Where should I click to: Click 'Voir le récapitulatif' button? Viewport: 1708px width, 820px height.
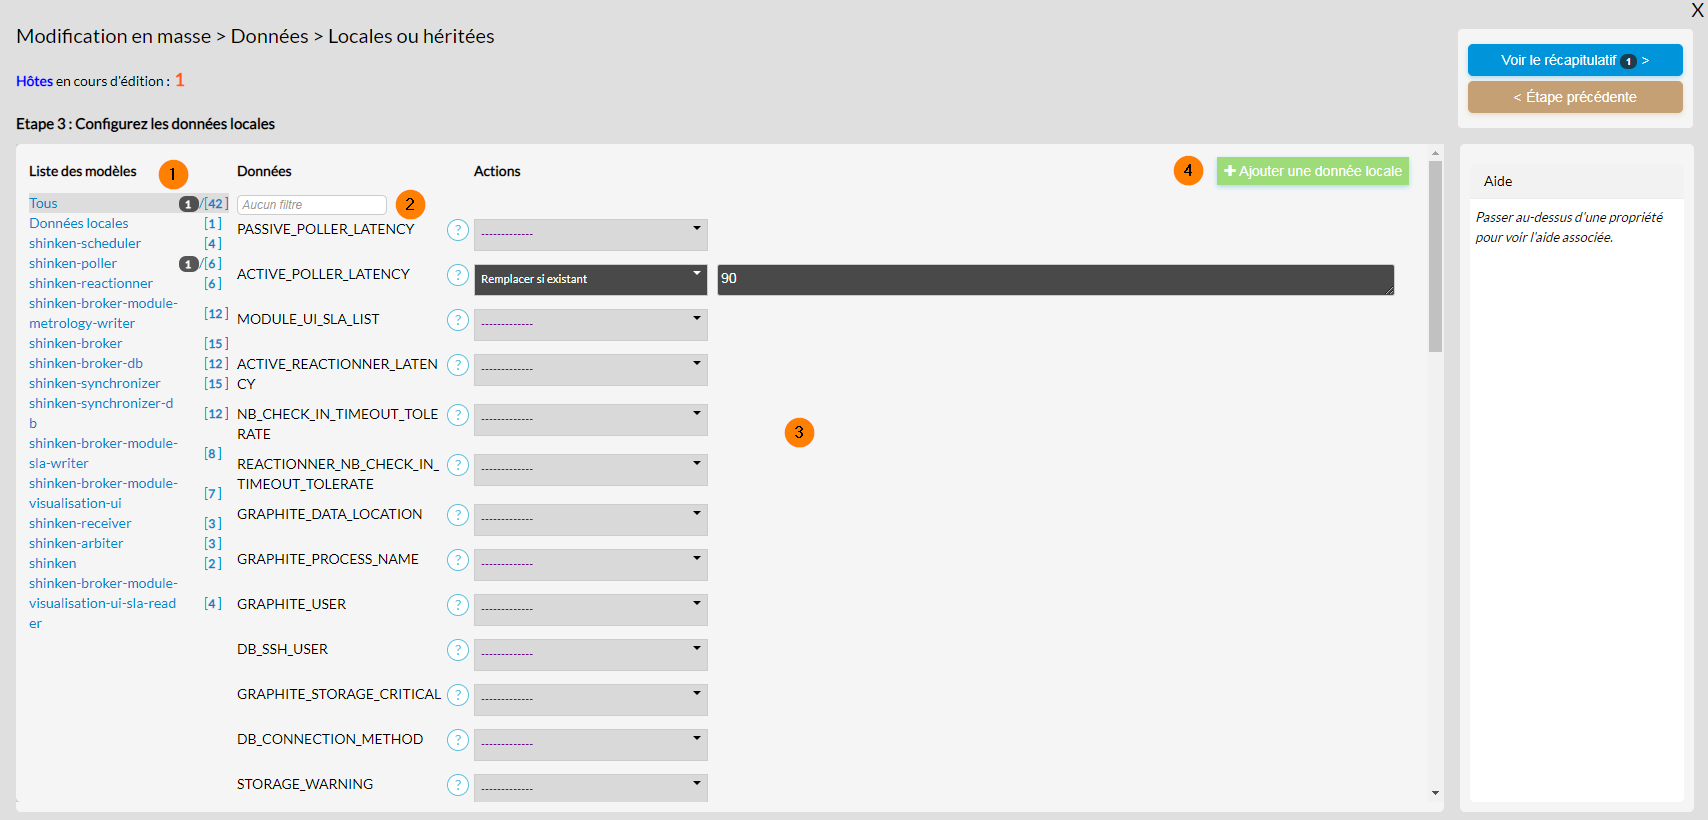pyautogui.click(x=1574, y=60)
